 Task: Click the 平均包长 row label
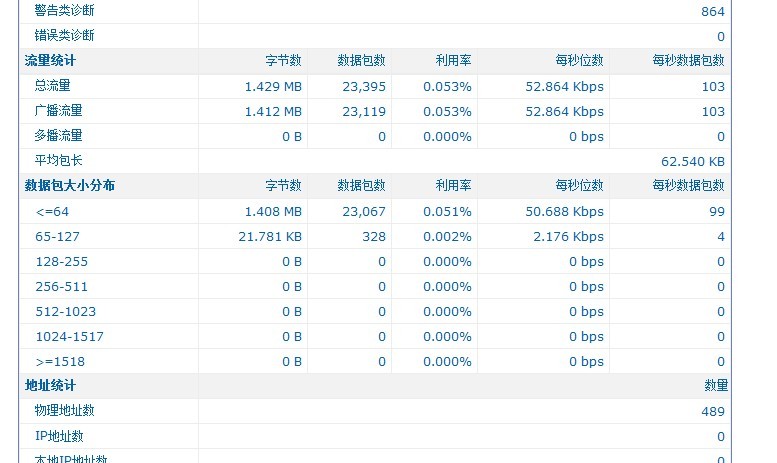click(59, 161)
